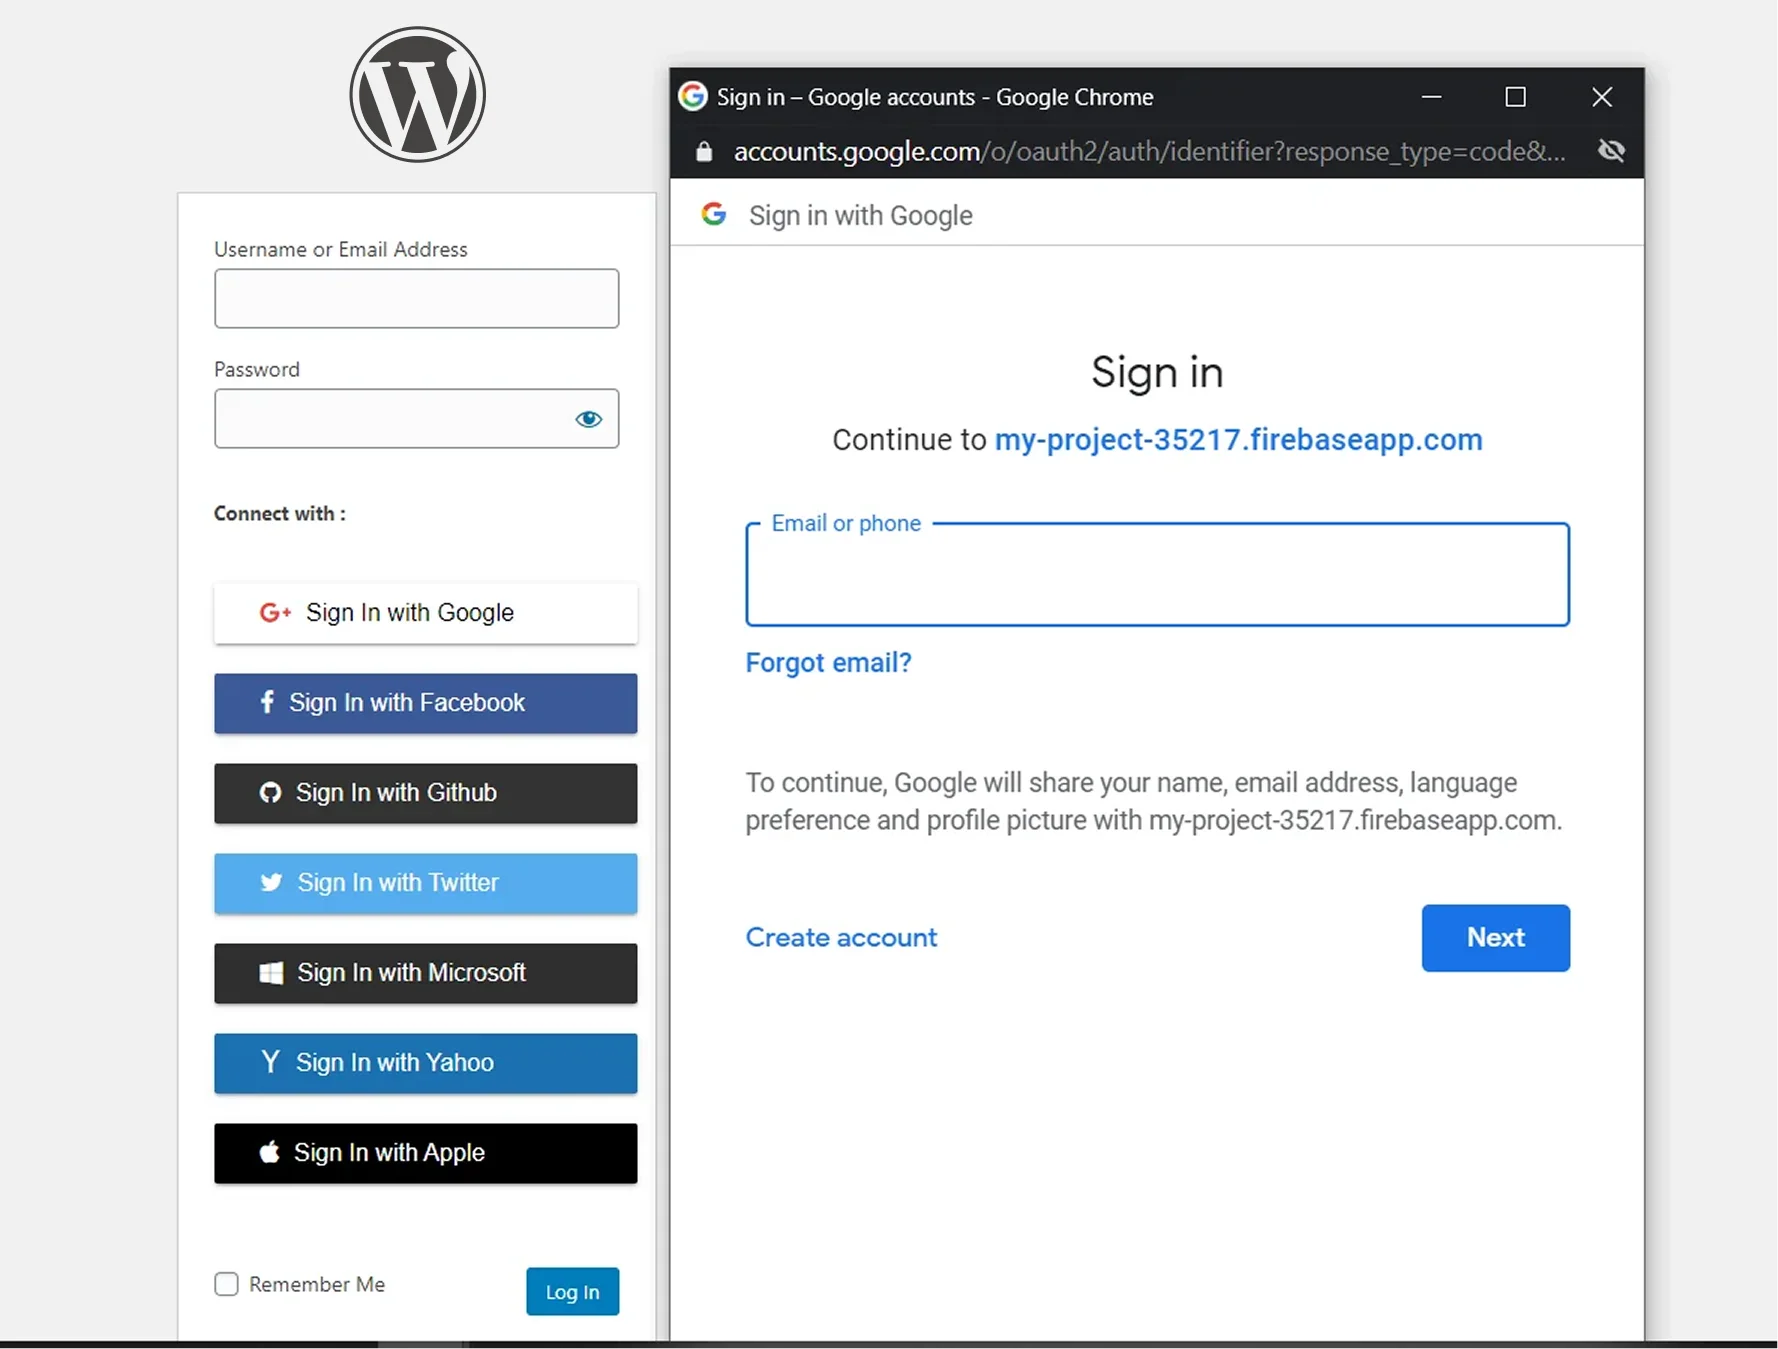Focus the WordPress Password field
1778x1349 pixels.
click(x=417, y=418)
